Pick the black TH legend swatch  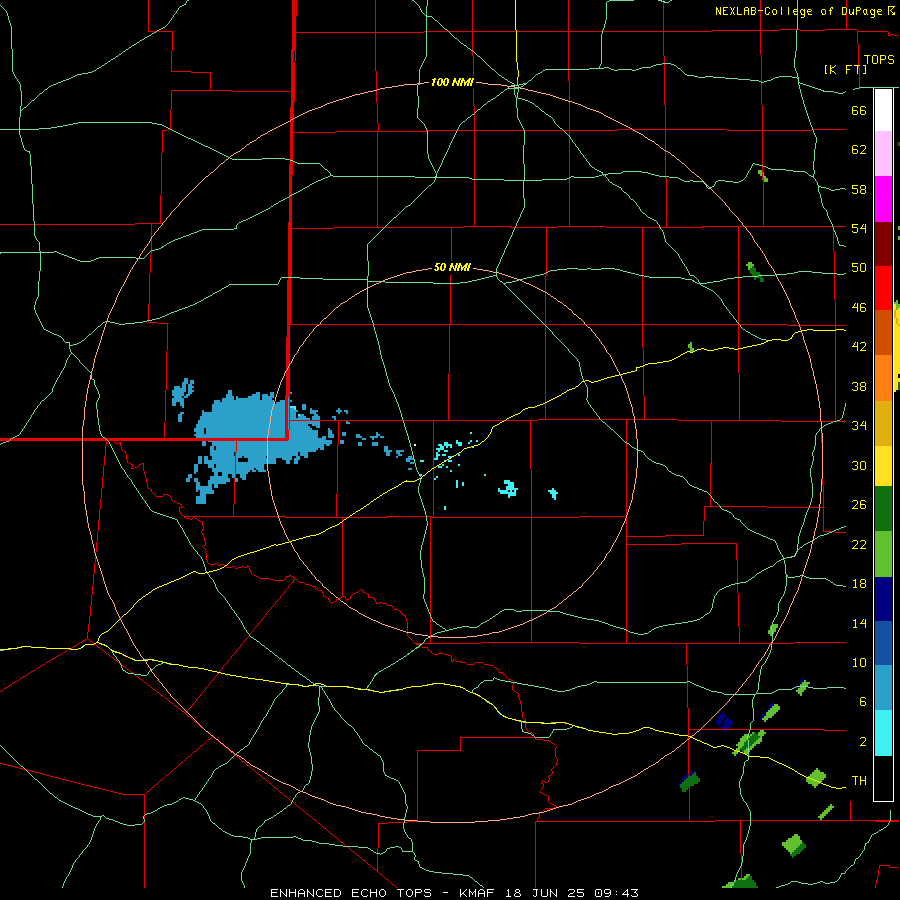tap(883, 778)
